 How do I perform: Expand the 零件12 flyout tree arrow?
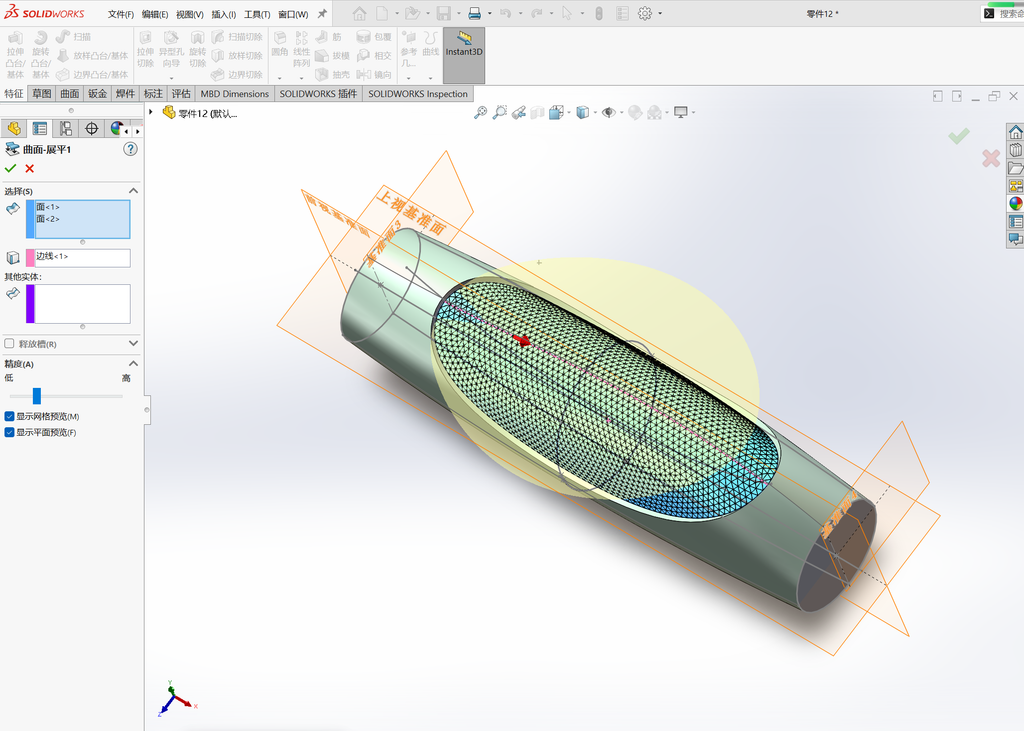coord(151,112)
